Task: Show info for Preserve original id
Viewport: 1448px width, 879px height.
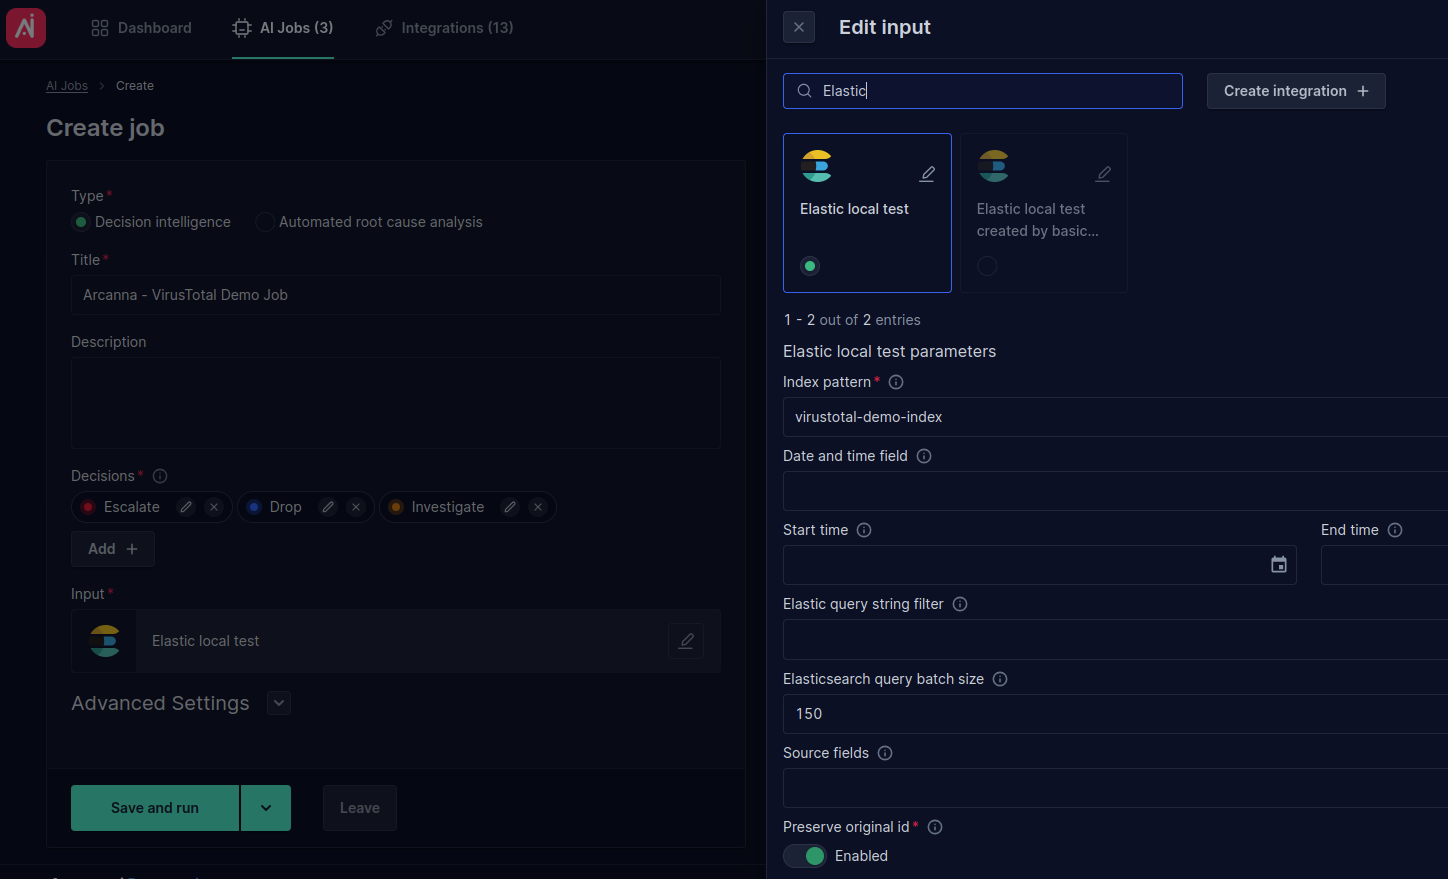Action: [x=935, y=827]
